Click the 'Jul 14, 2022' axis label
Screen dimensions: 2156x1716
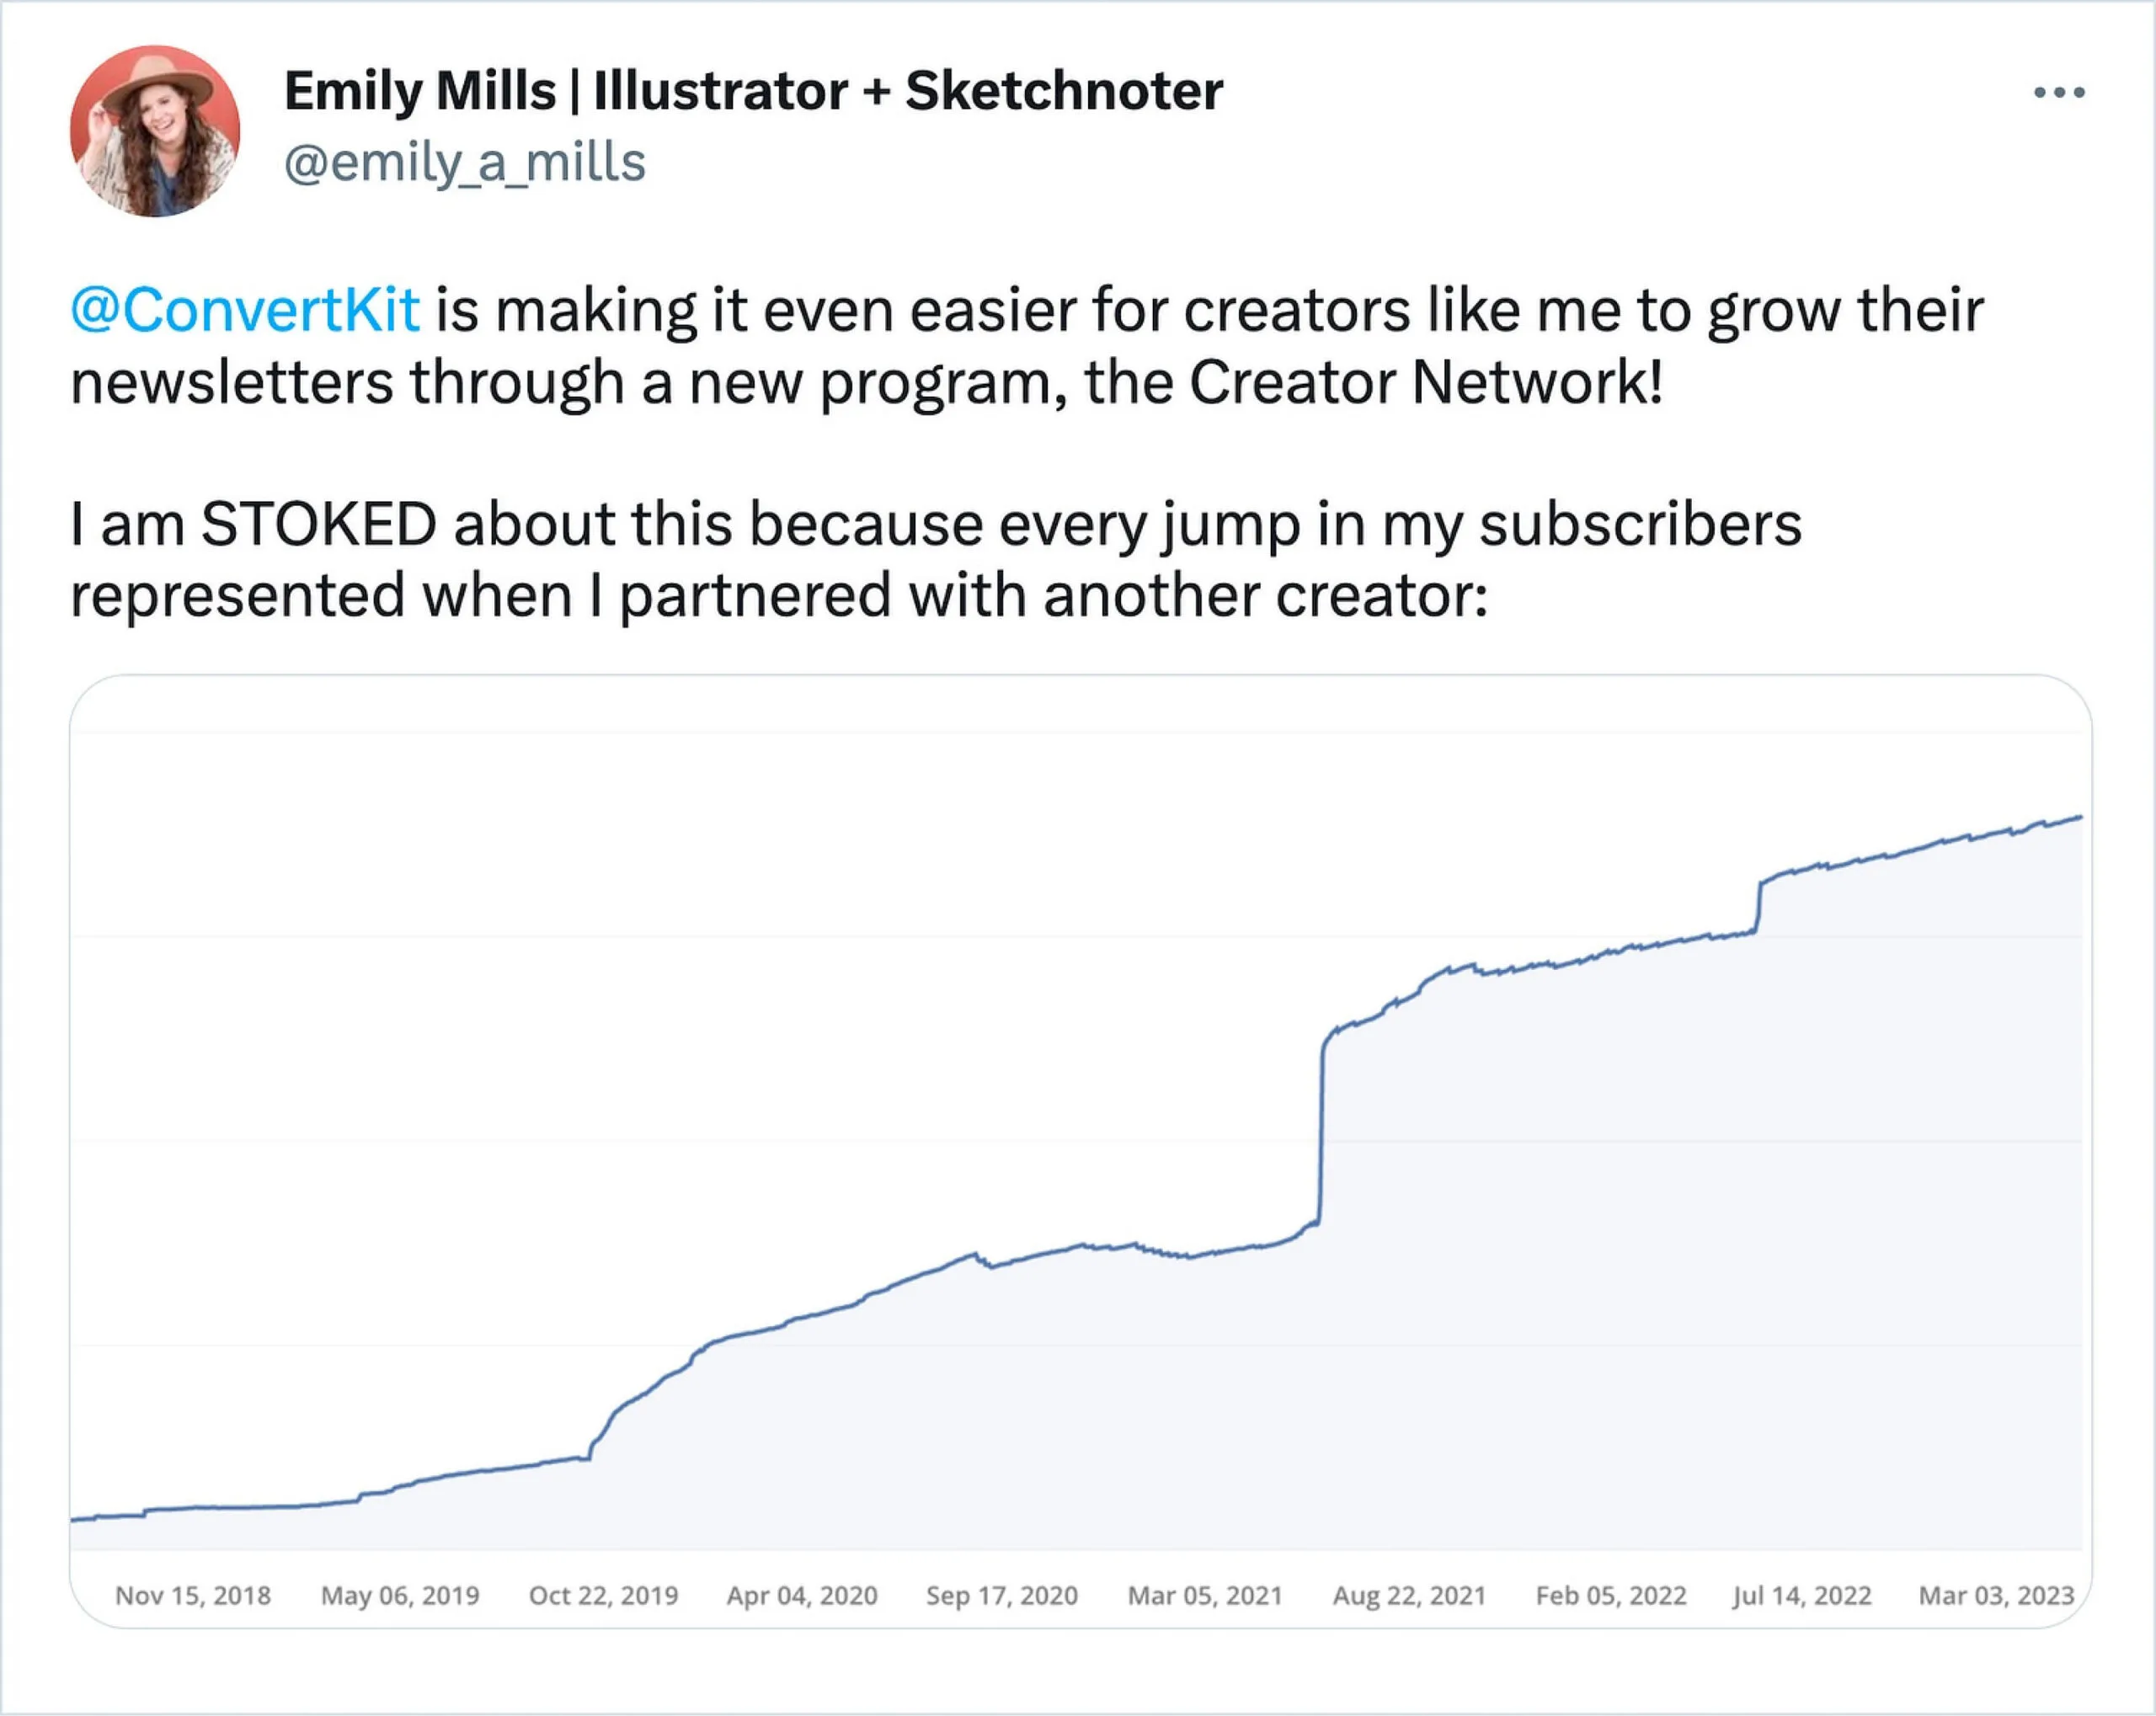[1802, 1595]
